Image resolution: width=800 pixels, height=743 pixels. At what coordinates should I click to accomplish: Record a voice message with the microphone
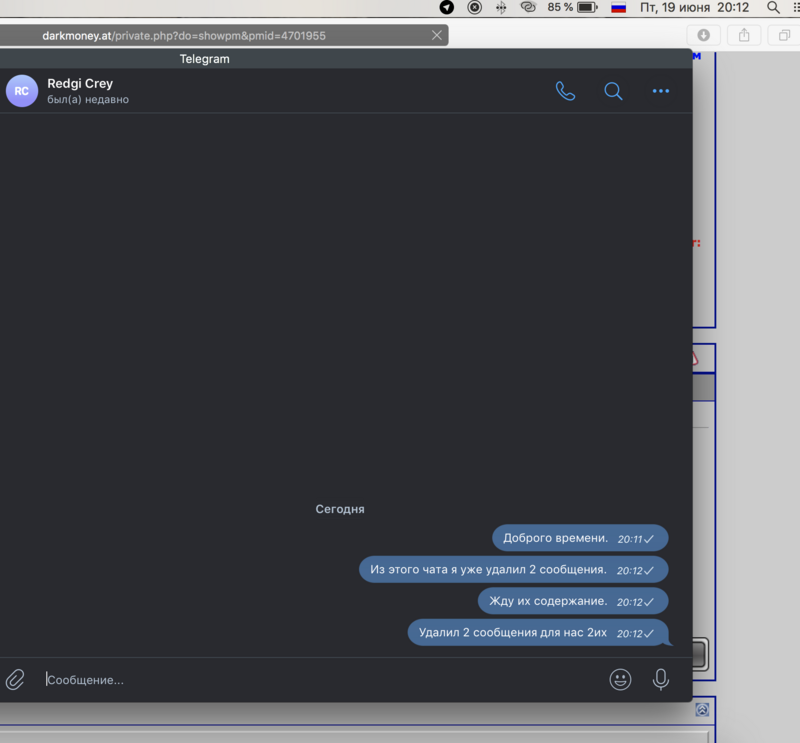click(661, 679)
